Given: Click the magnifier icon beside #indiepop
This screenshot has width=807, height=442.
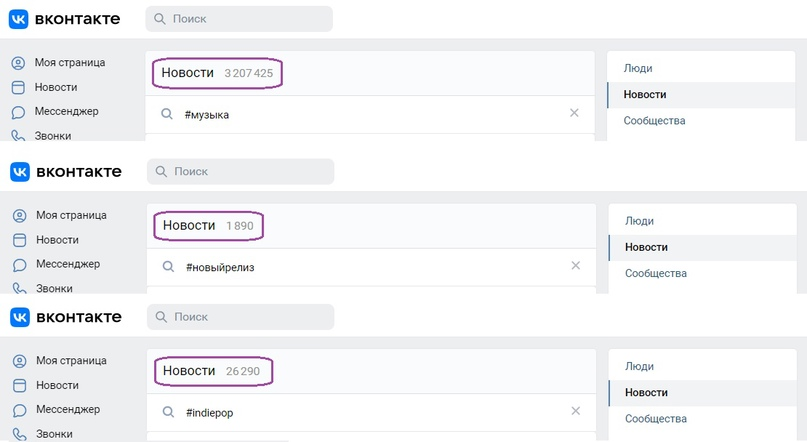Looking at the screenshot, I should point(168,412).
